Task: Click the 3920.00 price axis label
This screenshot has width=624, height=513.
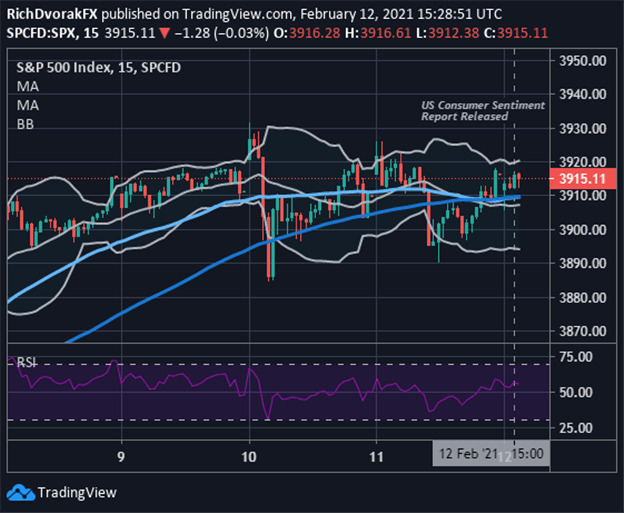Action: pos(583,162)
